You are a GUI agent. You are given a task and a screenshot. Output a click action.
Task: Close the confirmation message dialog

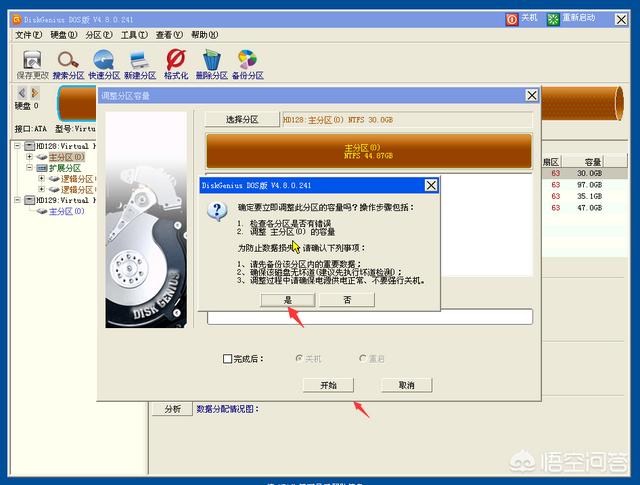coord(431,185)
